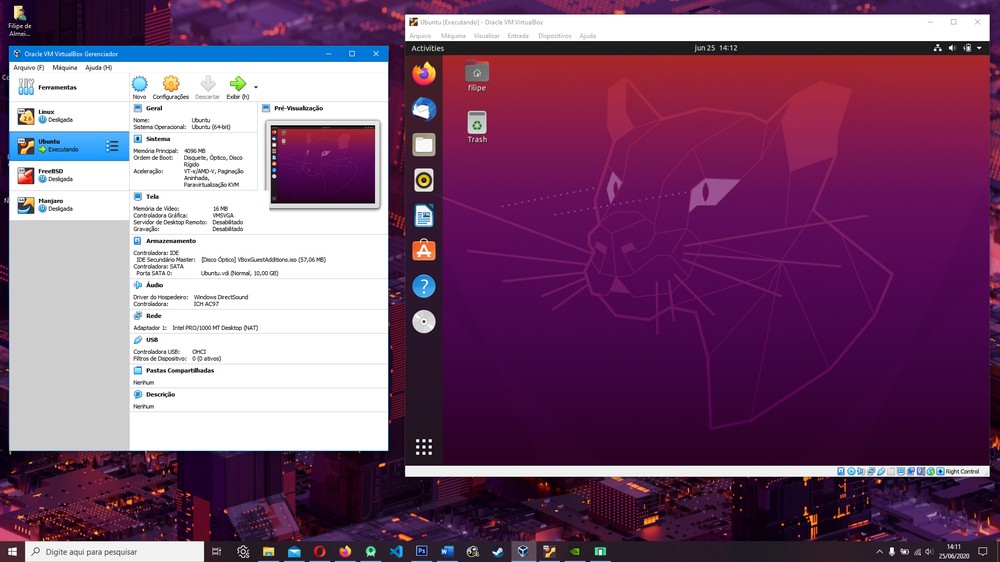This screenshot has height=562, width=1000.
Task: Open the Dispositivos menu in VM window
Action: pyautogui.click(x=554, y=35)
